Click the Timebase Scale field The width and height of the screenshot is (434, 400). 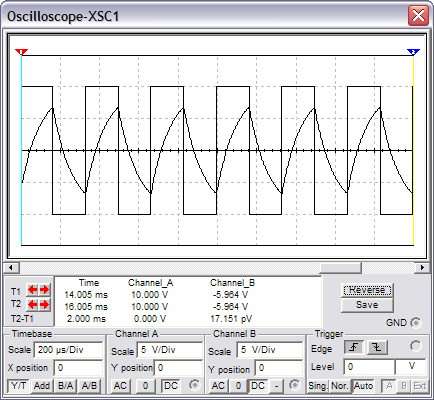point(68,350)
